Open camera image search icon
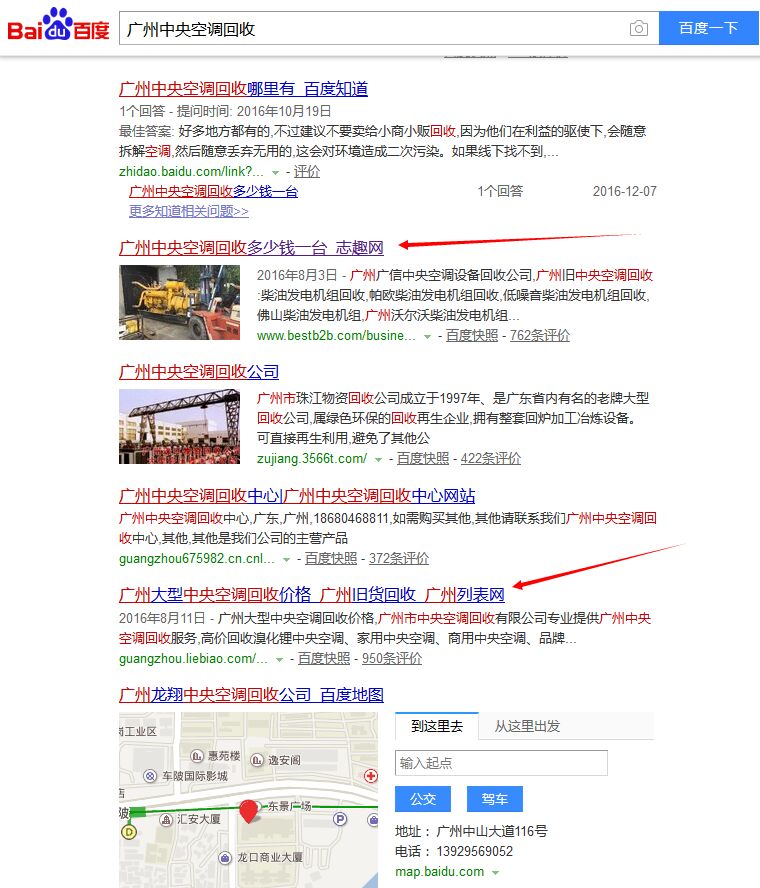Image resolution: width=760 pixels, height=888 pixels. click(x=638, y=28)
